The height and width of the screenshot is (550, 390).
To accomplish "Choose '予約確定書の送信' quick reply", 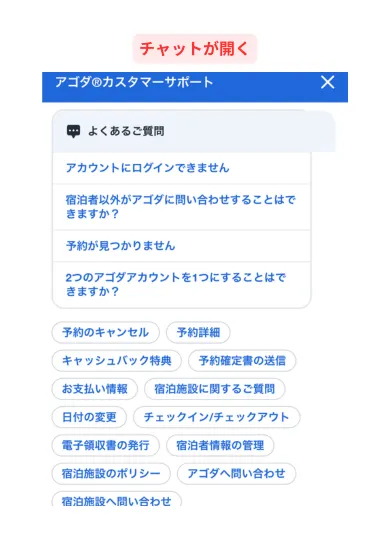I will (x=242, y=361).
